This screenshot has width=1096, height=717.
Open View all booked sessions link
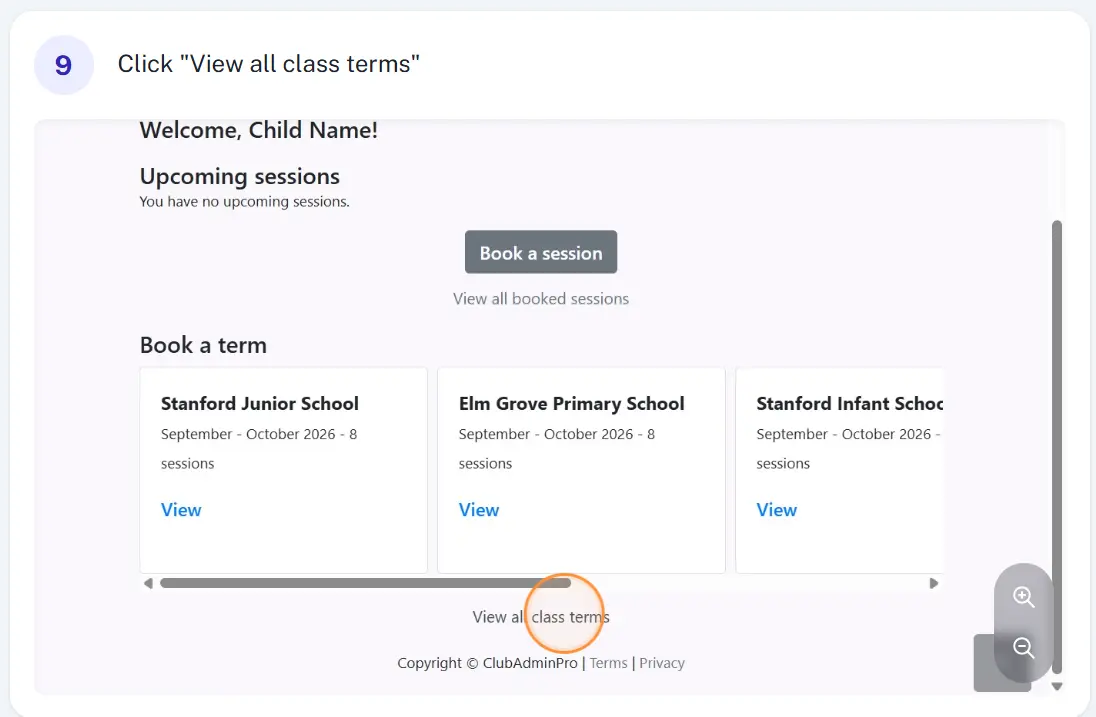click(x=541, y=299)
